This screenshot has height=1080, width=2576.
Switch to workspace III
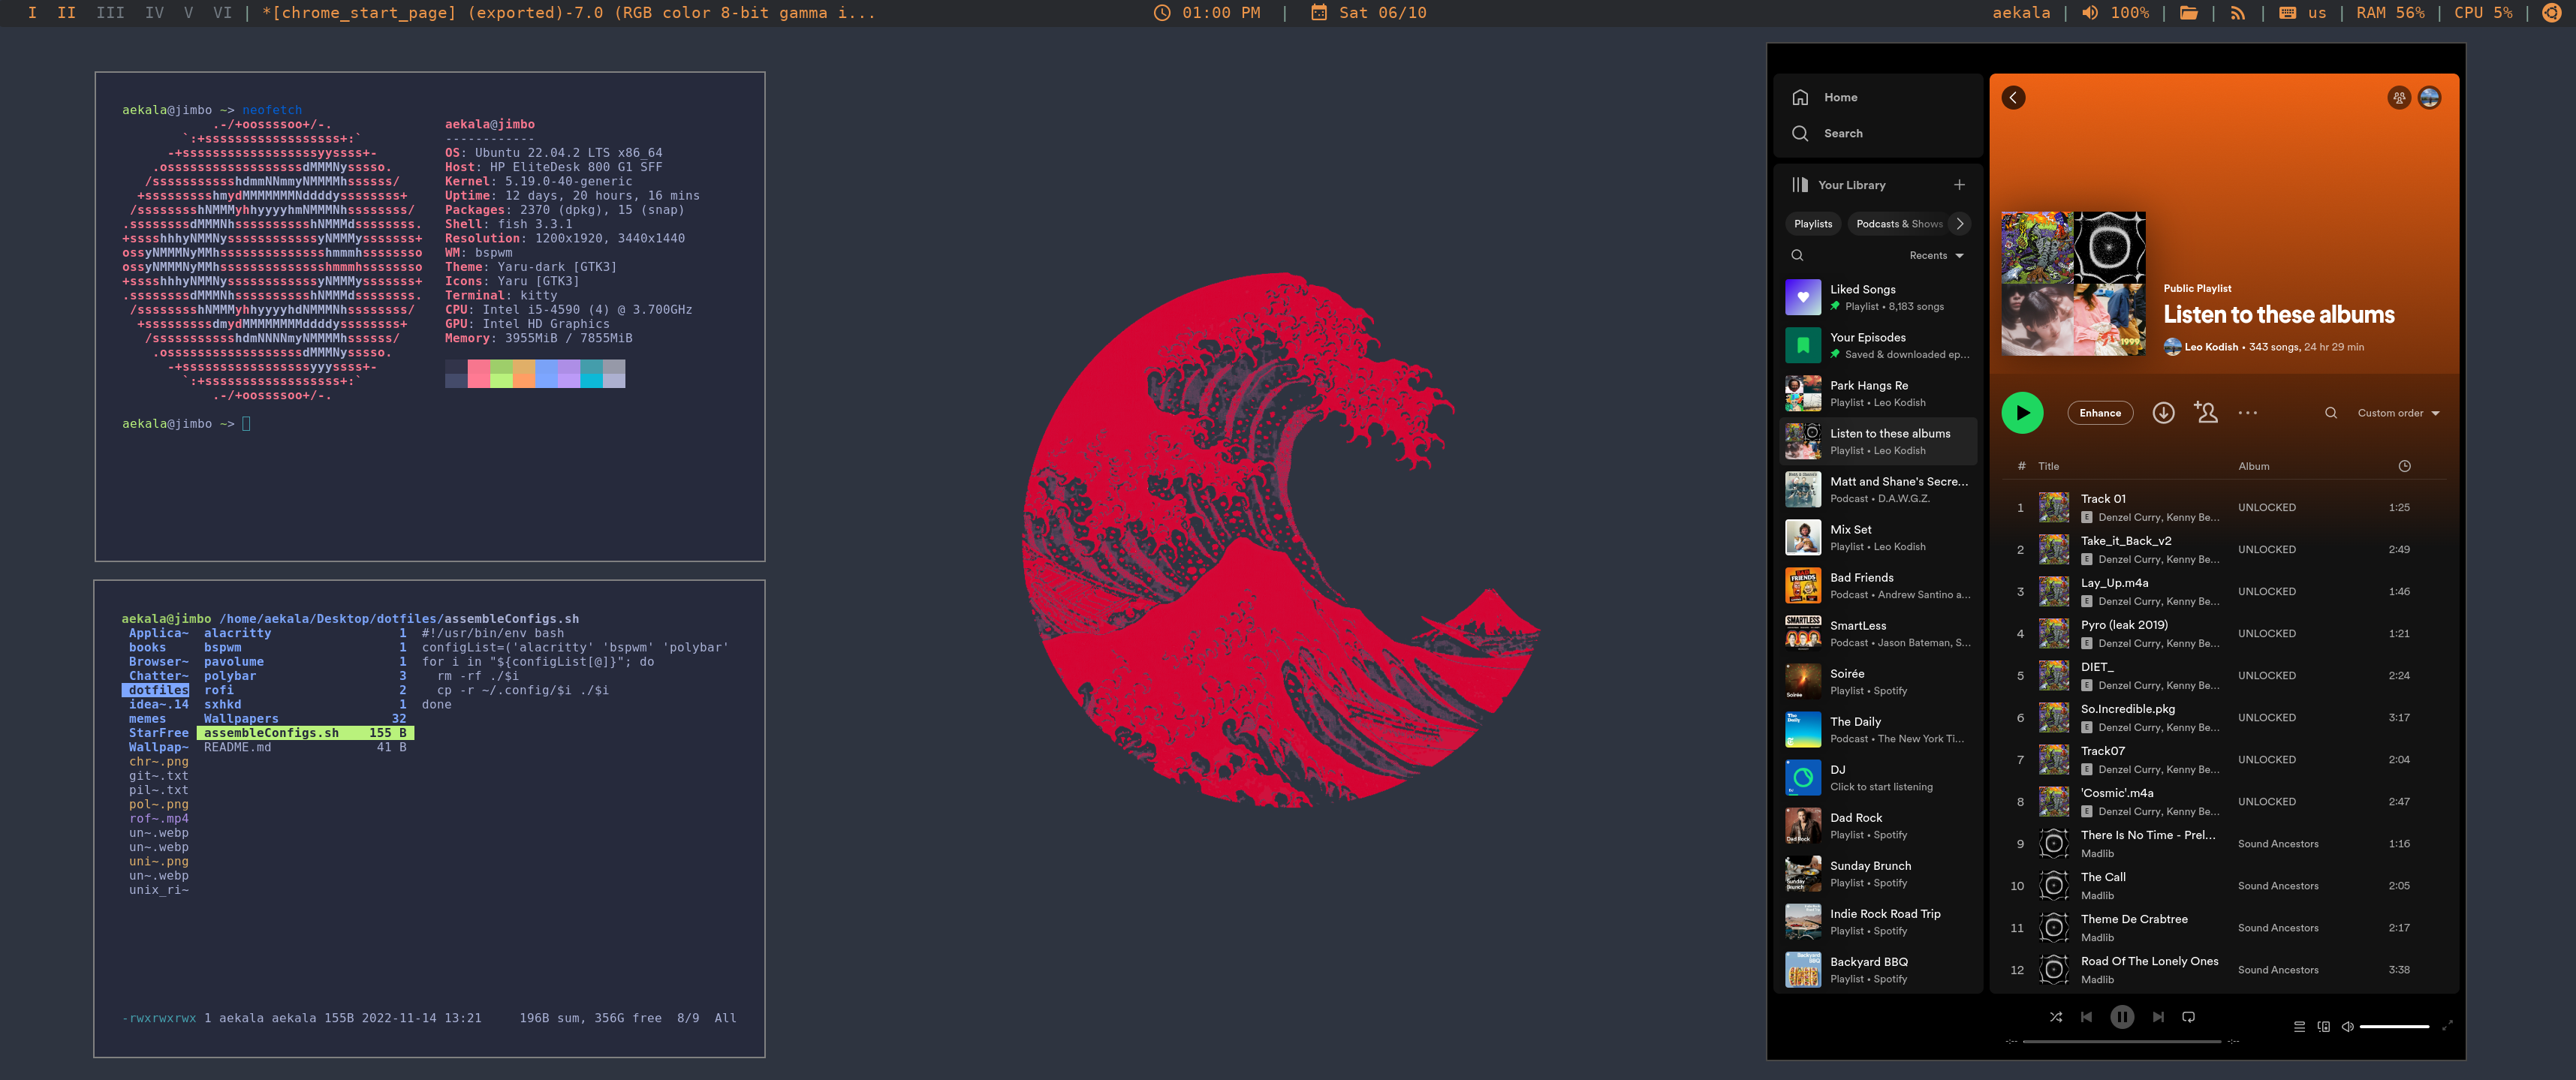coord(110,13)
